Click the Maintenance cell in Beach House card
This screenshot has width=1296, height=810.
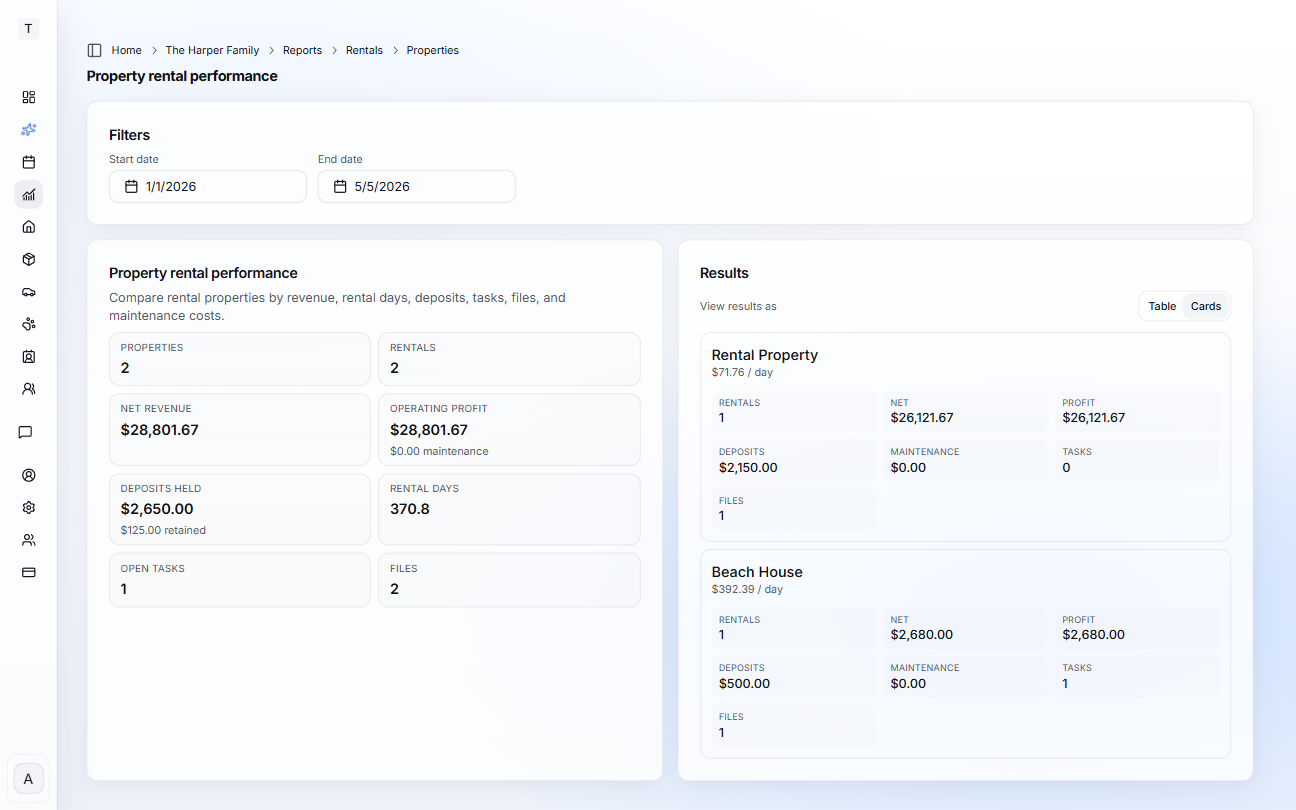pos(965,676)
